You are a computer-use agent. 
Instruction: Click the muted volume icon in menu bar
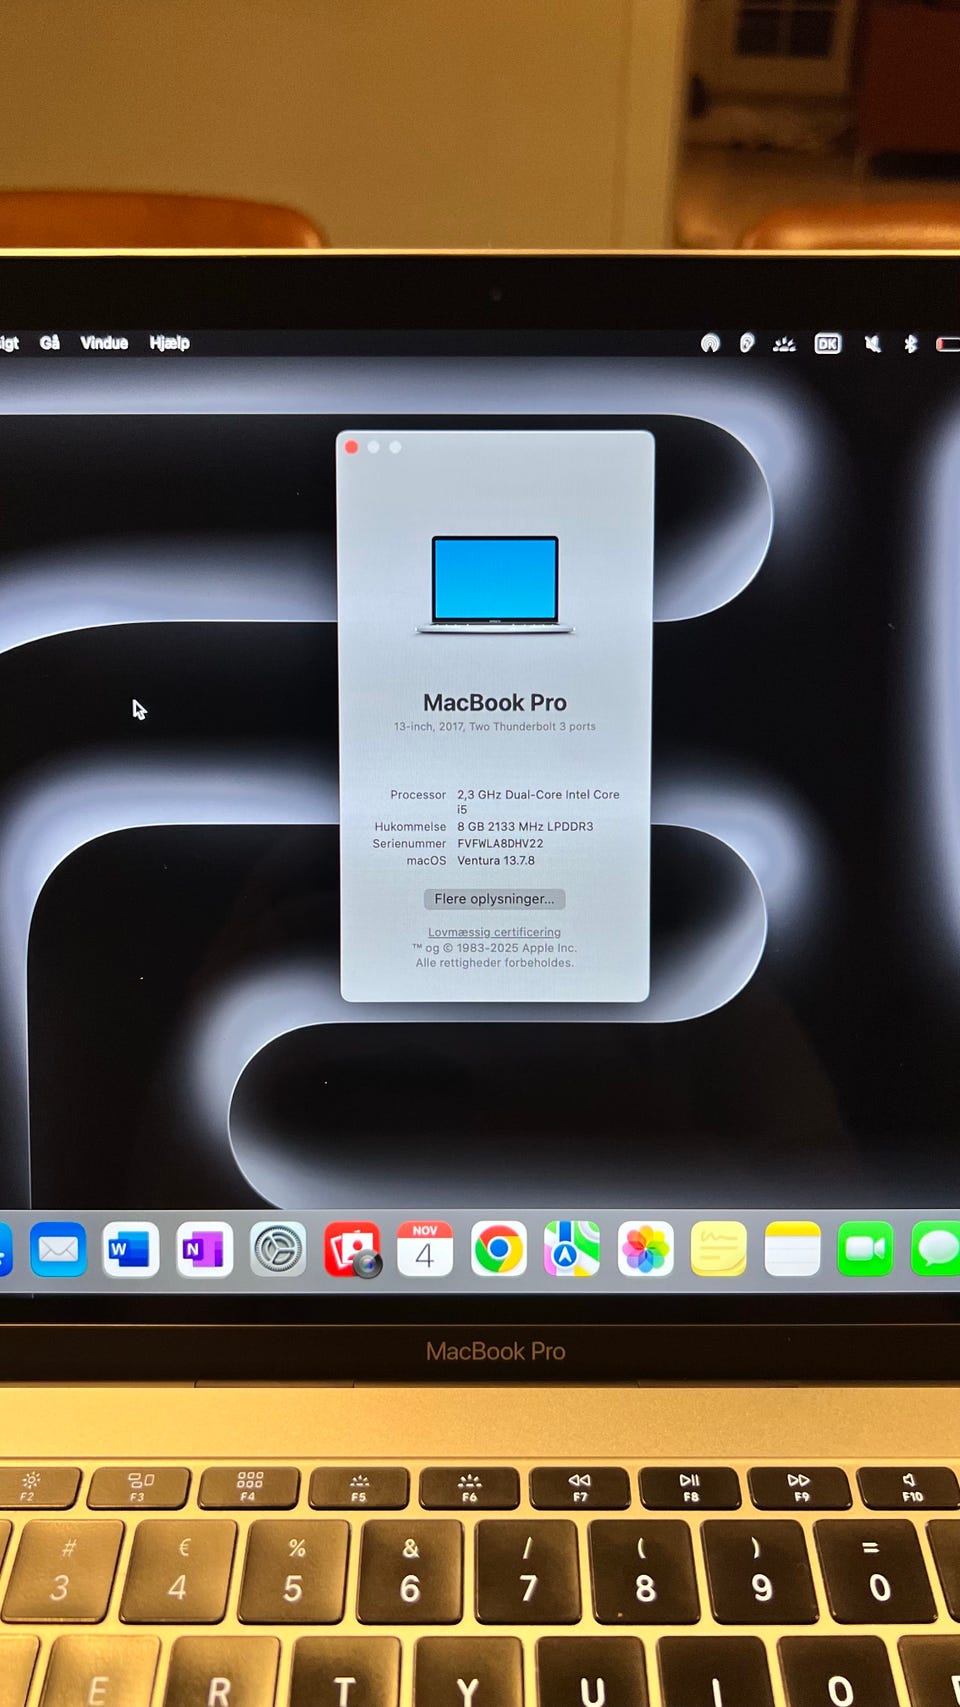point(873,344)
